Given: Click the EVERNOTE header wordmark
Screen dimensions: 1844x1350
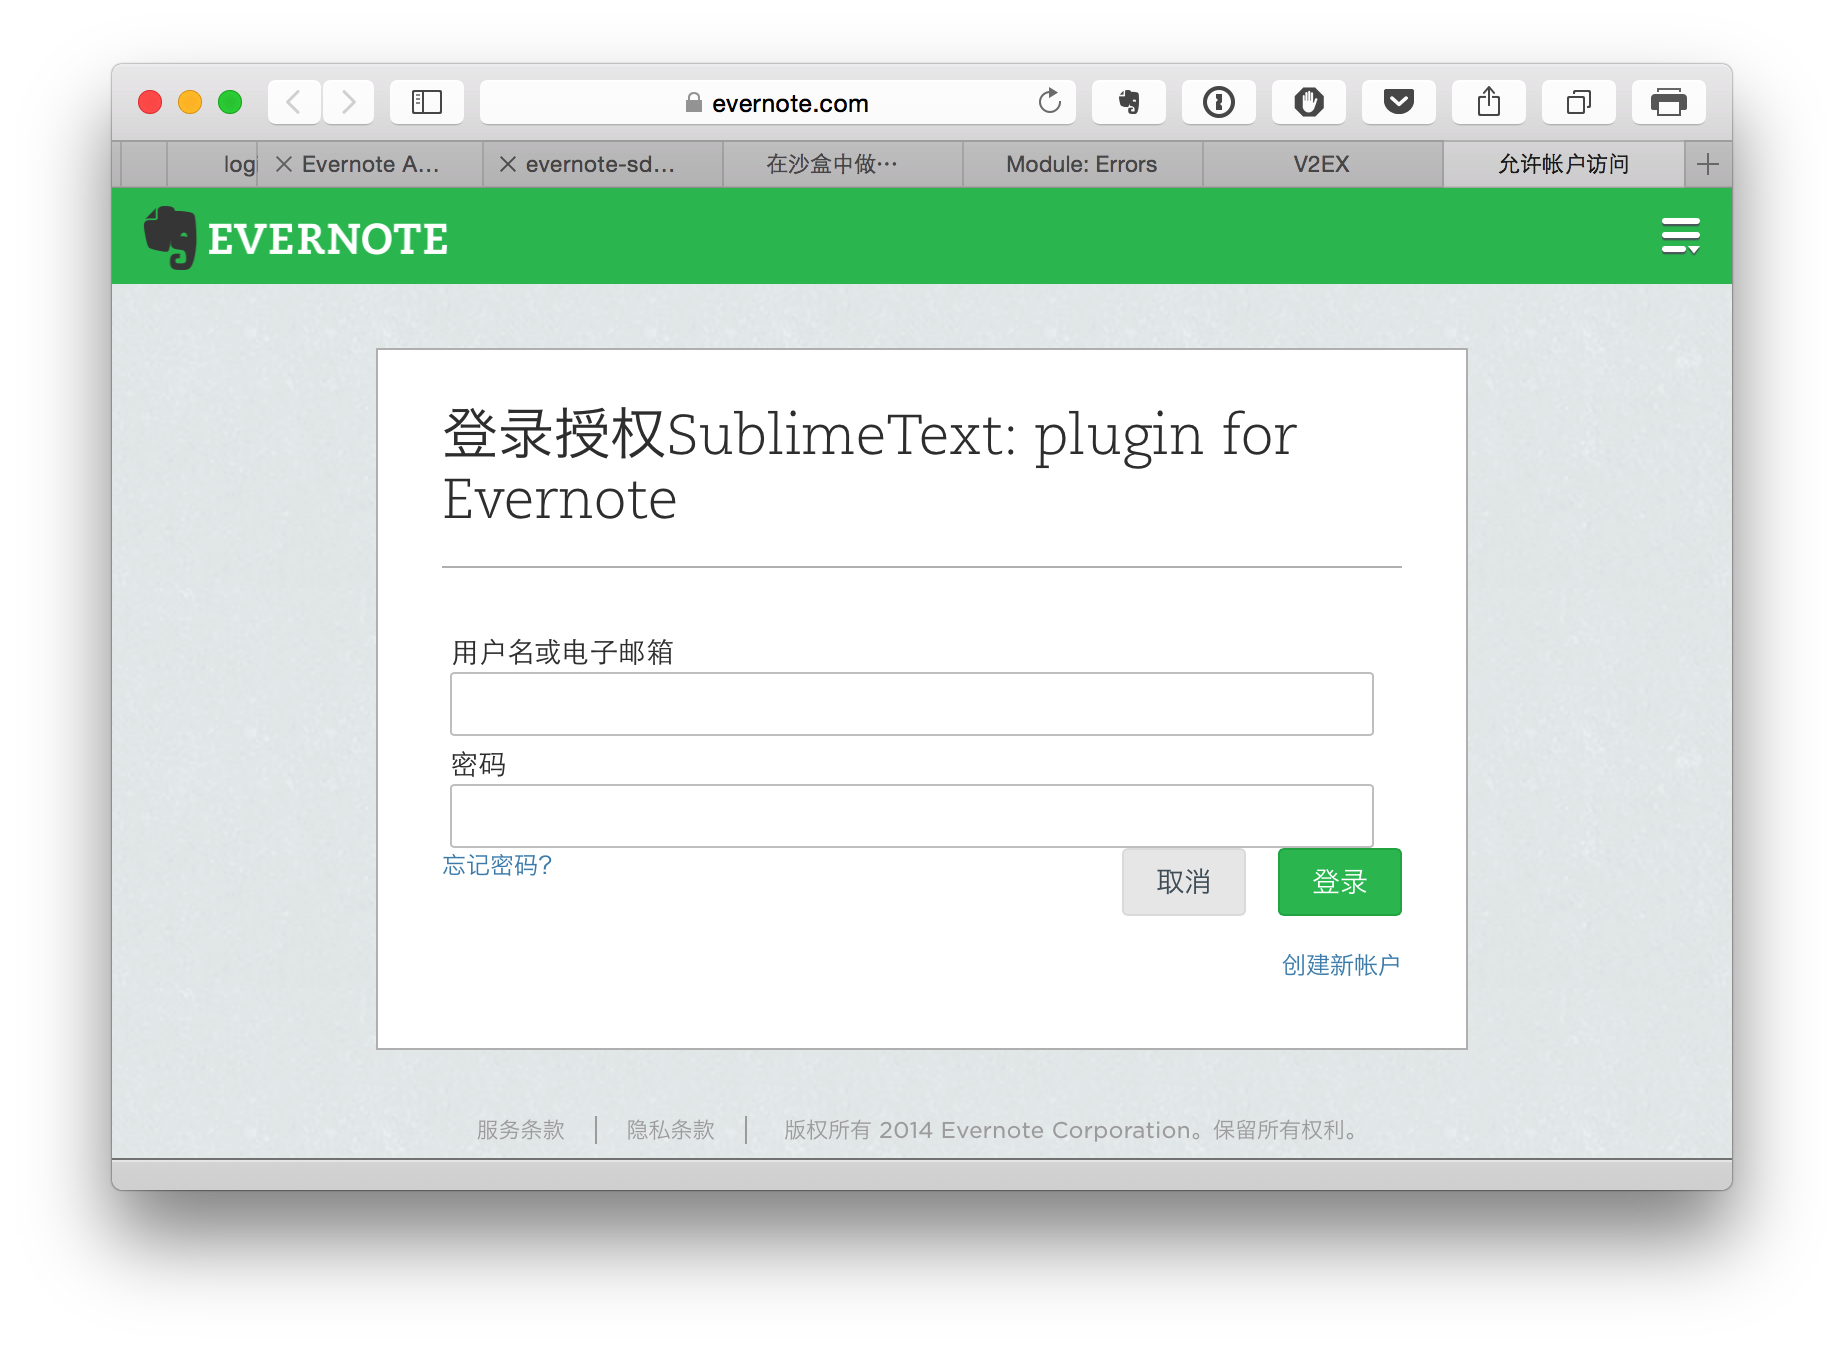Looking at the screenshot, I should click(328, 240).
